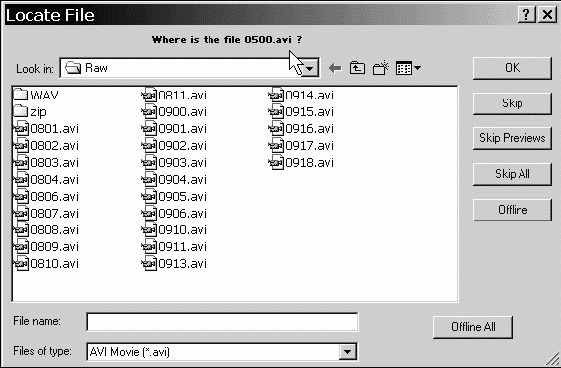561x368 pixels.
Task: Select the 0900.avi file icon
Action: [x=149, y=112]
